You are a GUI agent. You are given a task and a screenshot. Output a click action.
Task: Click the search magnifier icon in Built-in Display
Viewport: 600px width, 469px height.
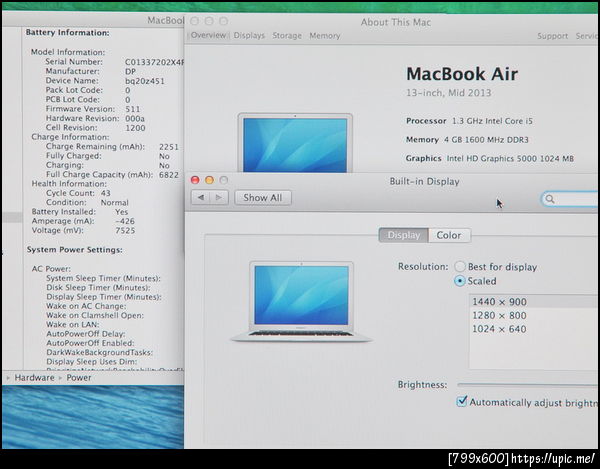pos(550,199)
